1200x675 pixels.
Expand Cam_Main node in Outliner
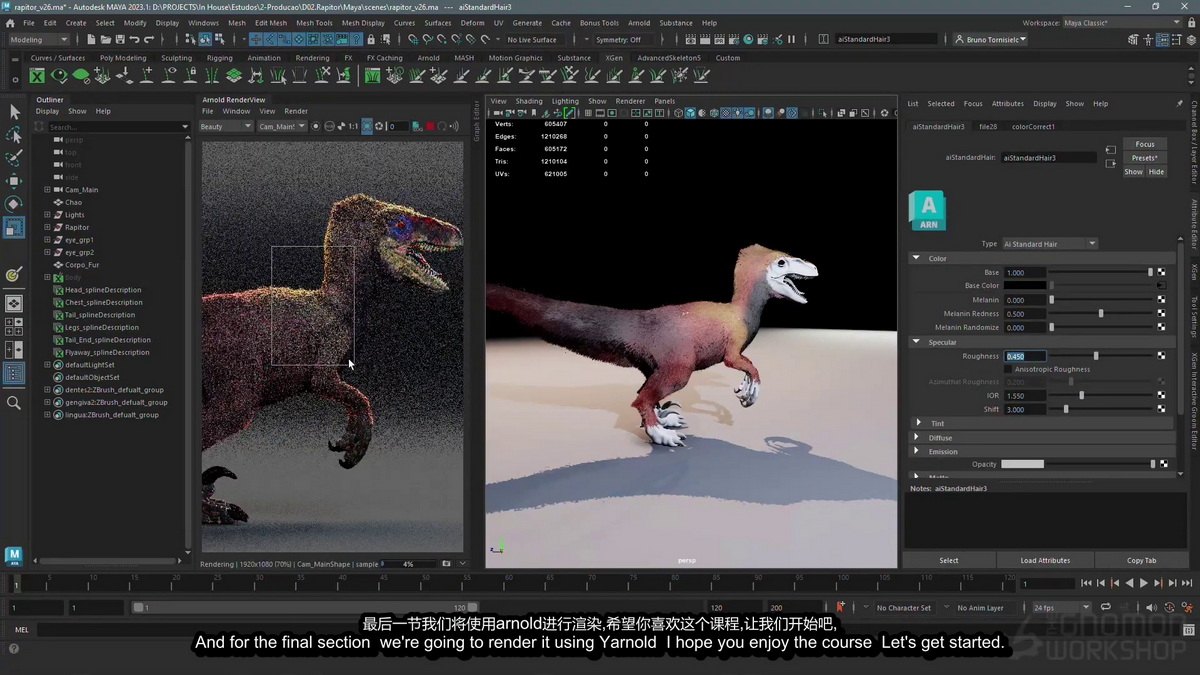coord(47,190)
